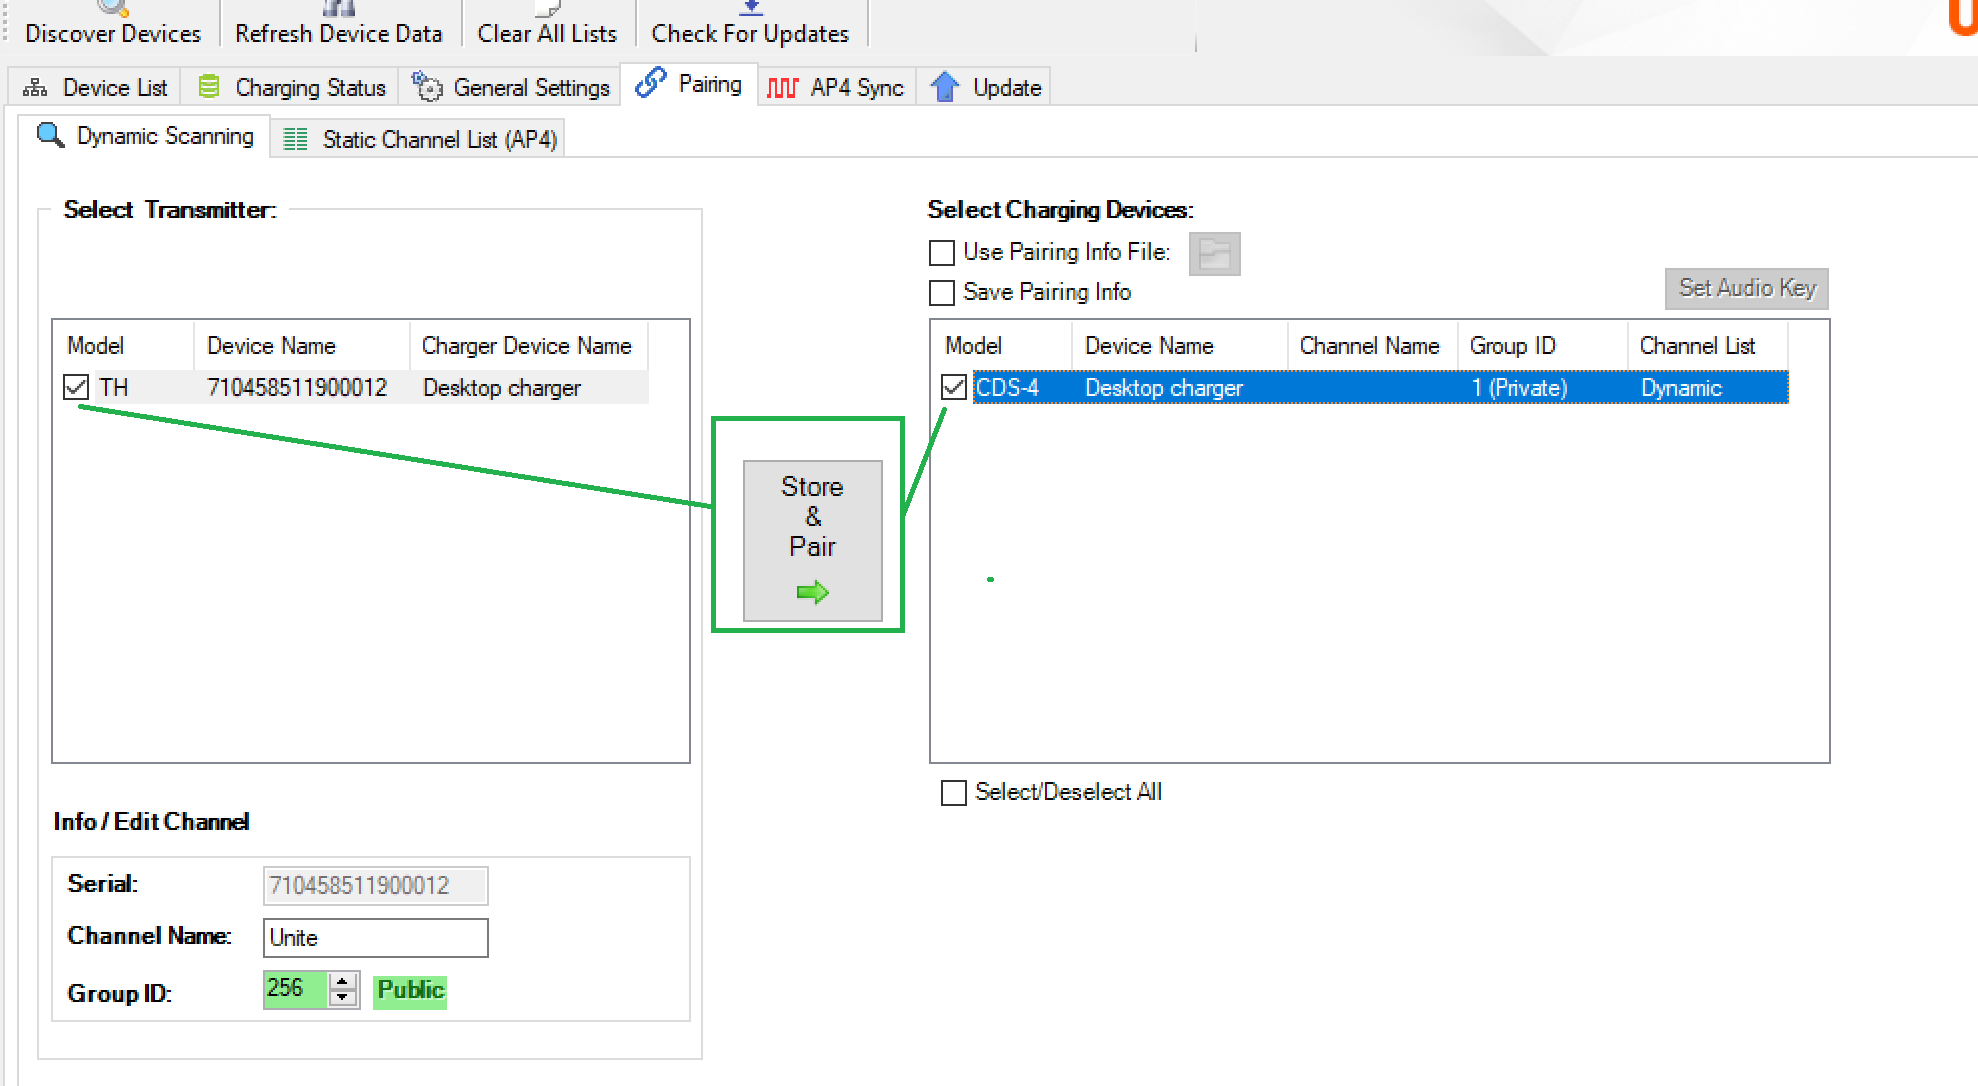1978x1086 pixels.
Task: Click the Set Audio Key button
Action: point(1746,288)
